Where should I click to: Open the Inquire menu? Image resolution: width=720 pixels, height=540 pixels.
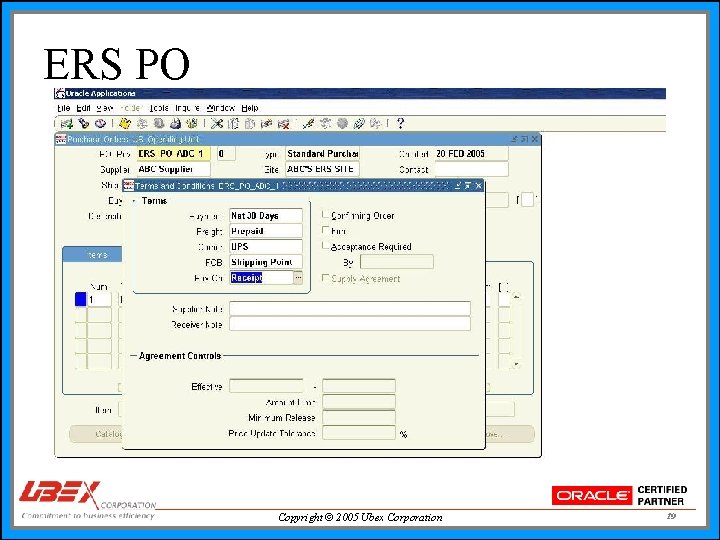point(187,108)
